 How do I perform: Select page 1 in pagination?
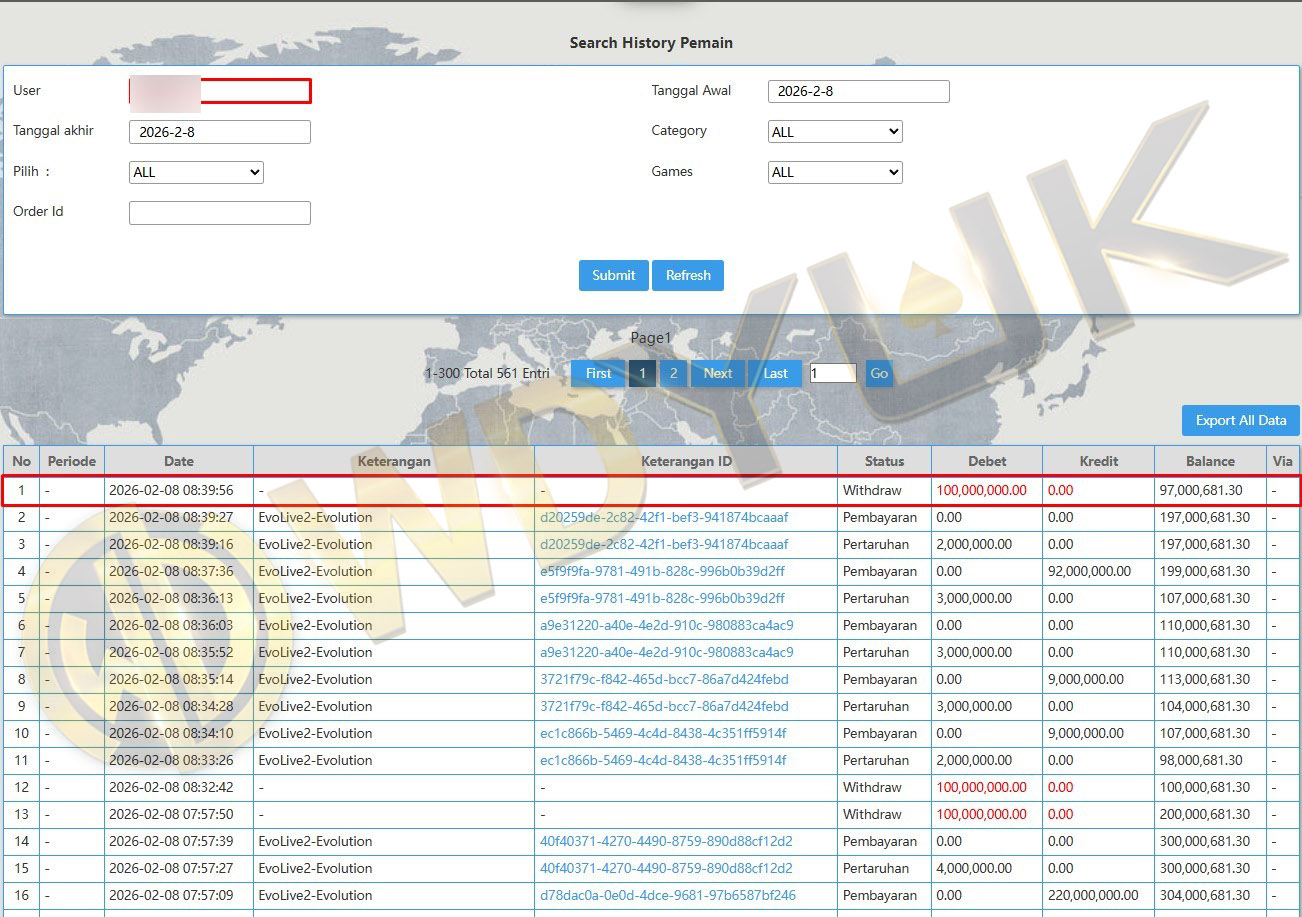coord(642,373)
